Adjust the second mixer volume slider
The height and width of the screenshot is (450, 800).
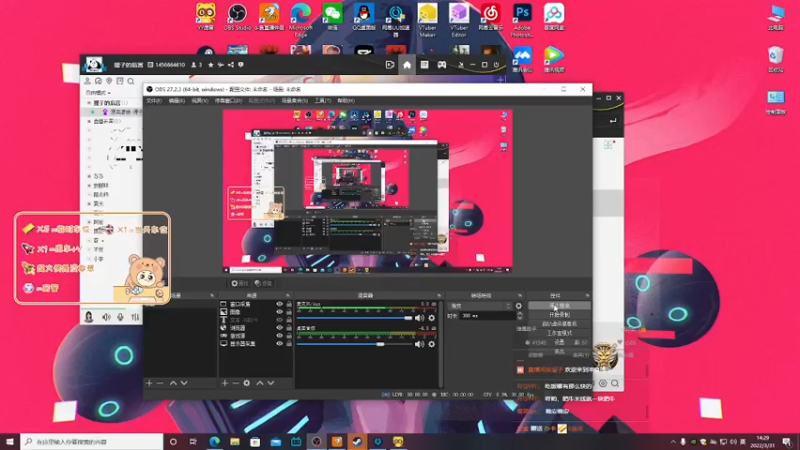[x=355, y=344]
